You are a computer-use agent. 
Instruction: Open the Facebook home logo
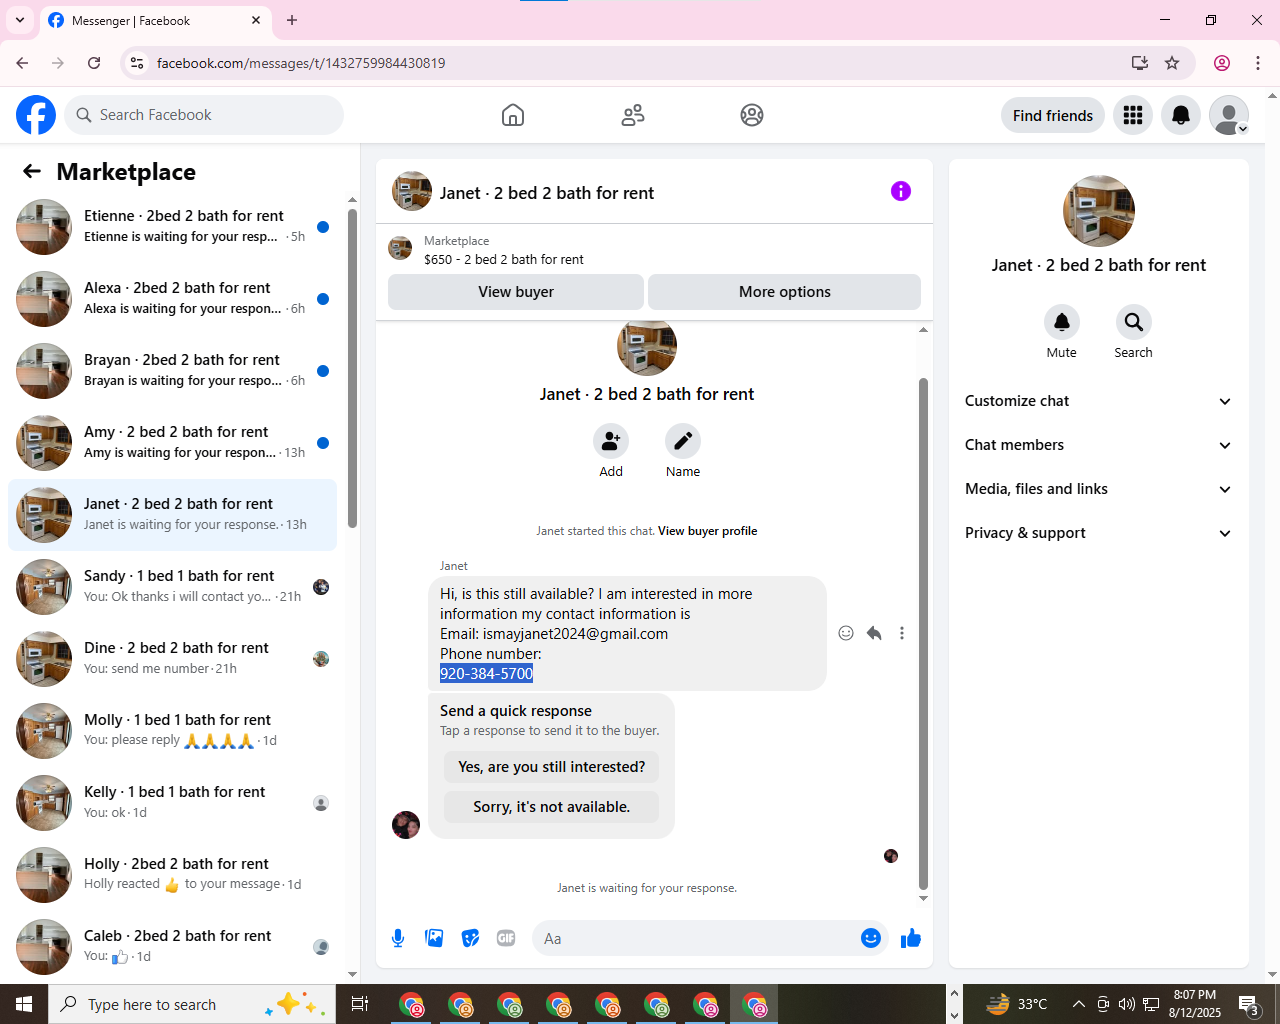[36, 115]
